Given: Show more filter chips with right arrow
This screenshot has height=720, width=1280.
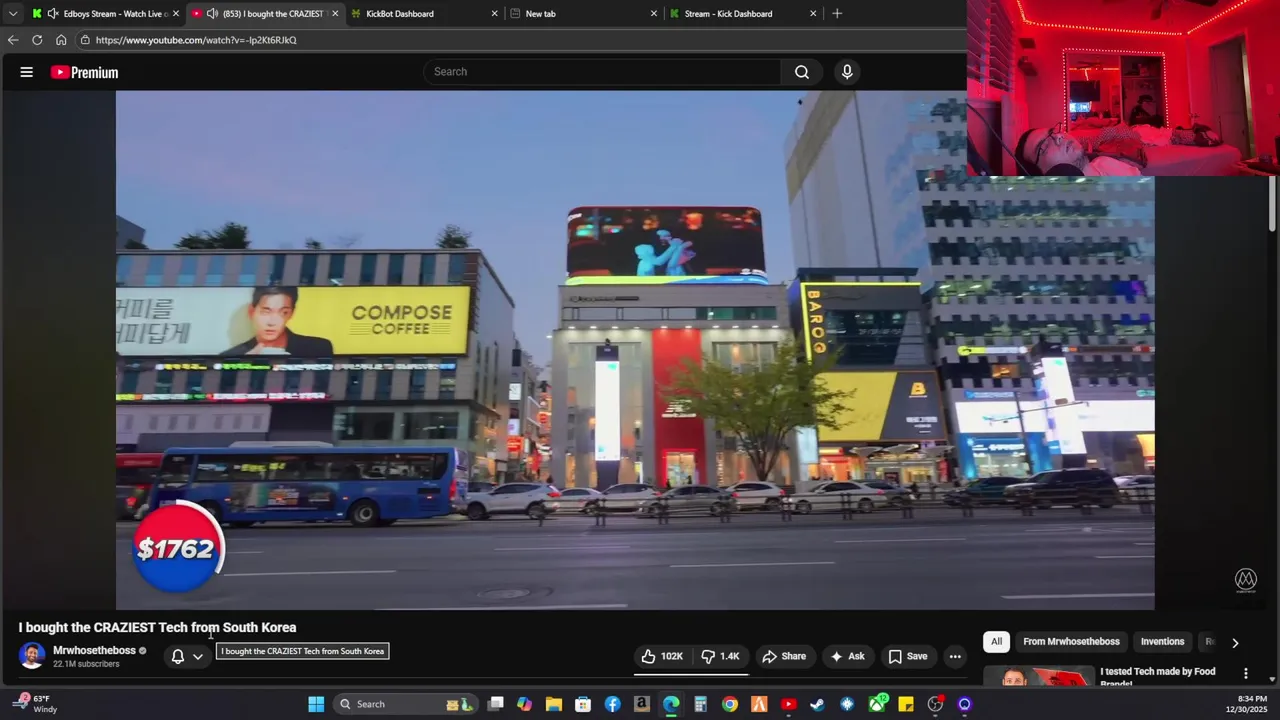Looking at the screenshot, I should [1235, 643].
